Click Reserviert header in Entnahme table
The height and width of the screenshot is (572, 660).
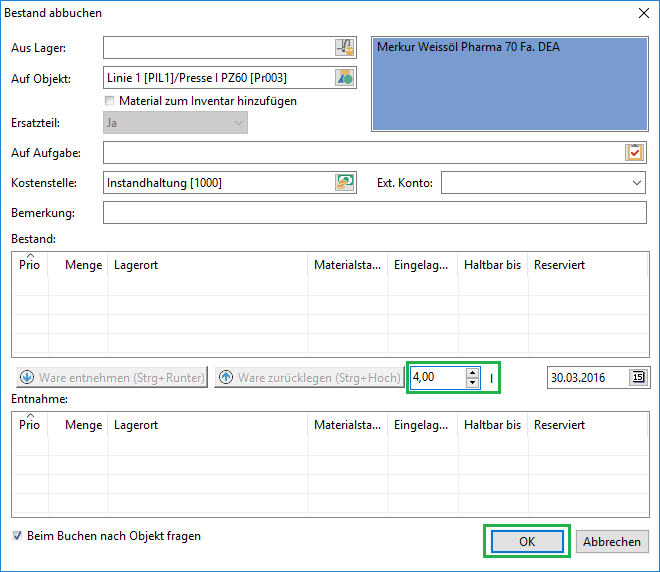588,425
